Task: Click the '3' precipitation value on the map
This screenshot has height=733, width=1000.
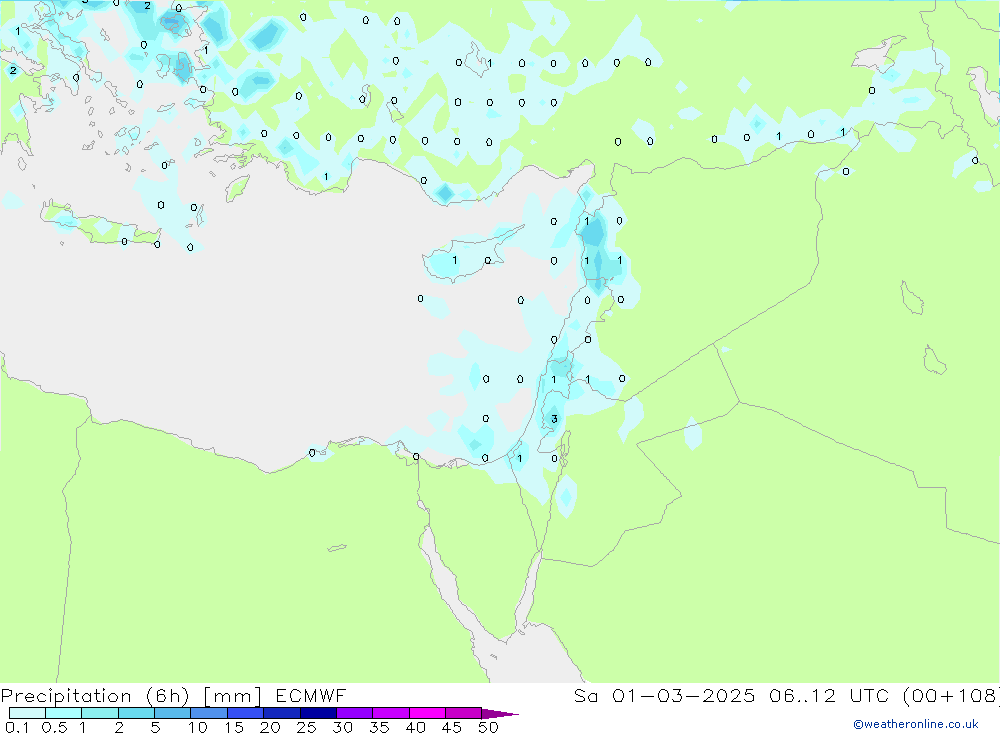Action: (x=554, y=419)
